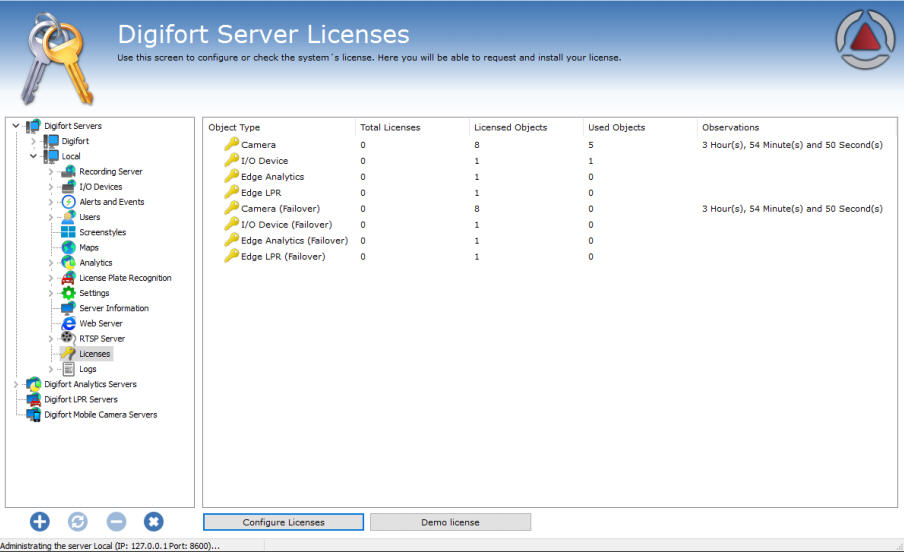Open the Configure Licenses dialog

pyautogui.click(x=283, y=522)
